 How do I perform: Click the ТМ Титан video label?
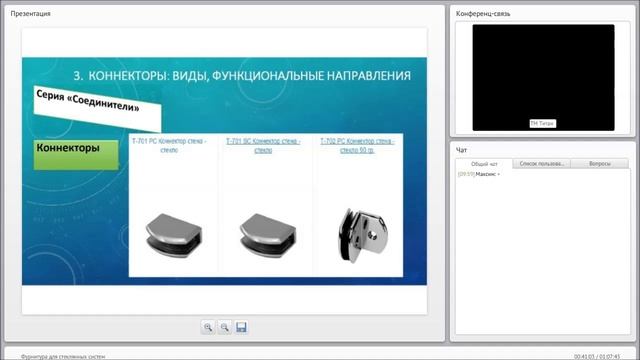(542, 123)
